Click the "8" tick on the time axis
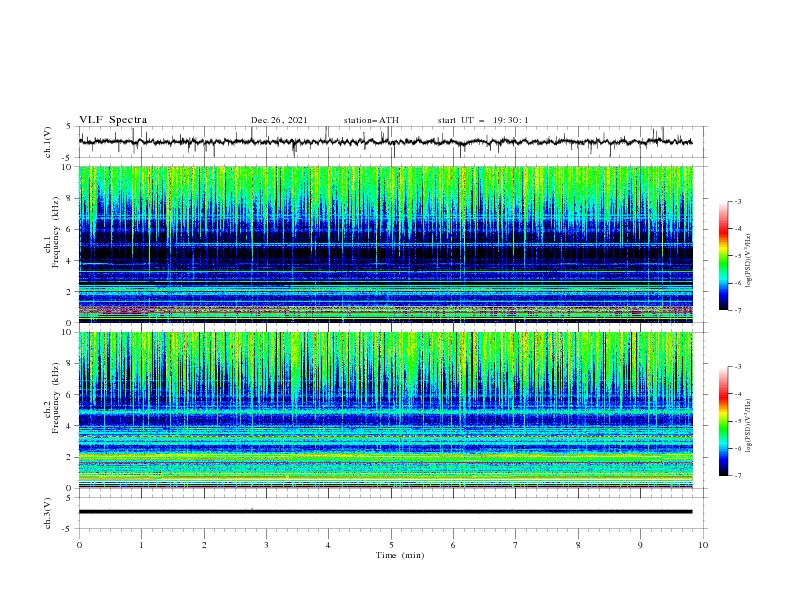This screenshot has width=792, height=612. tap(578, 545)
